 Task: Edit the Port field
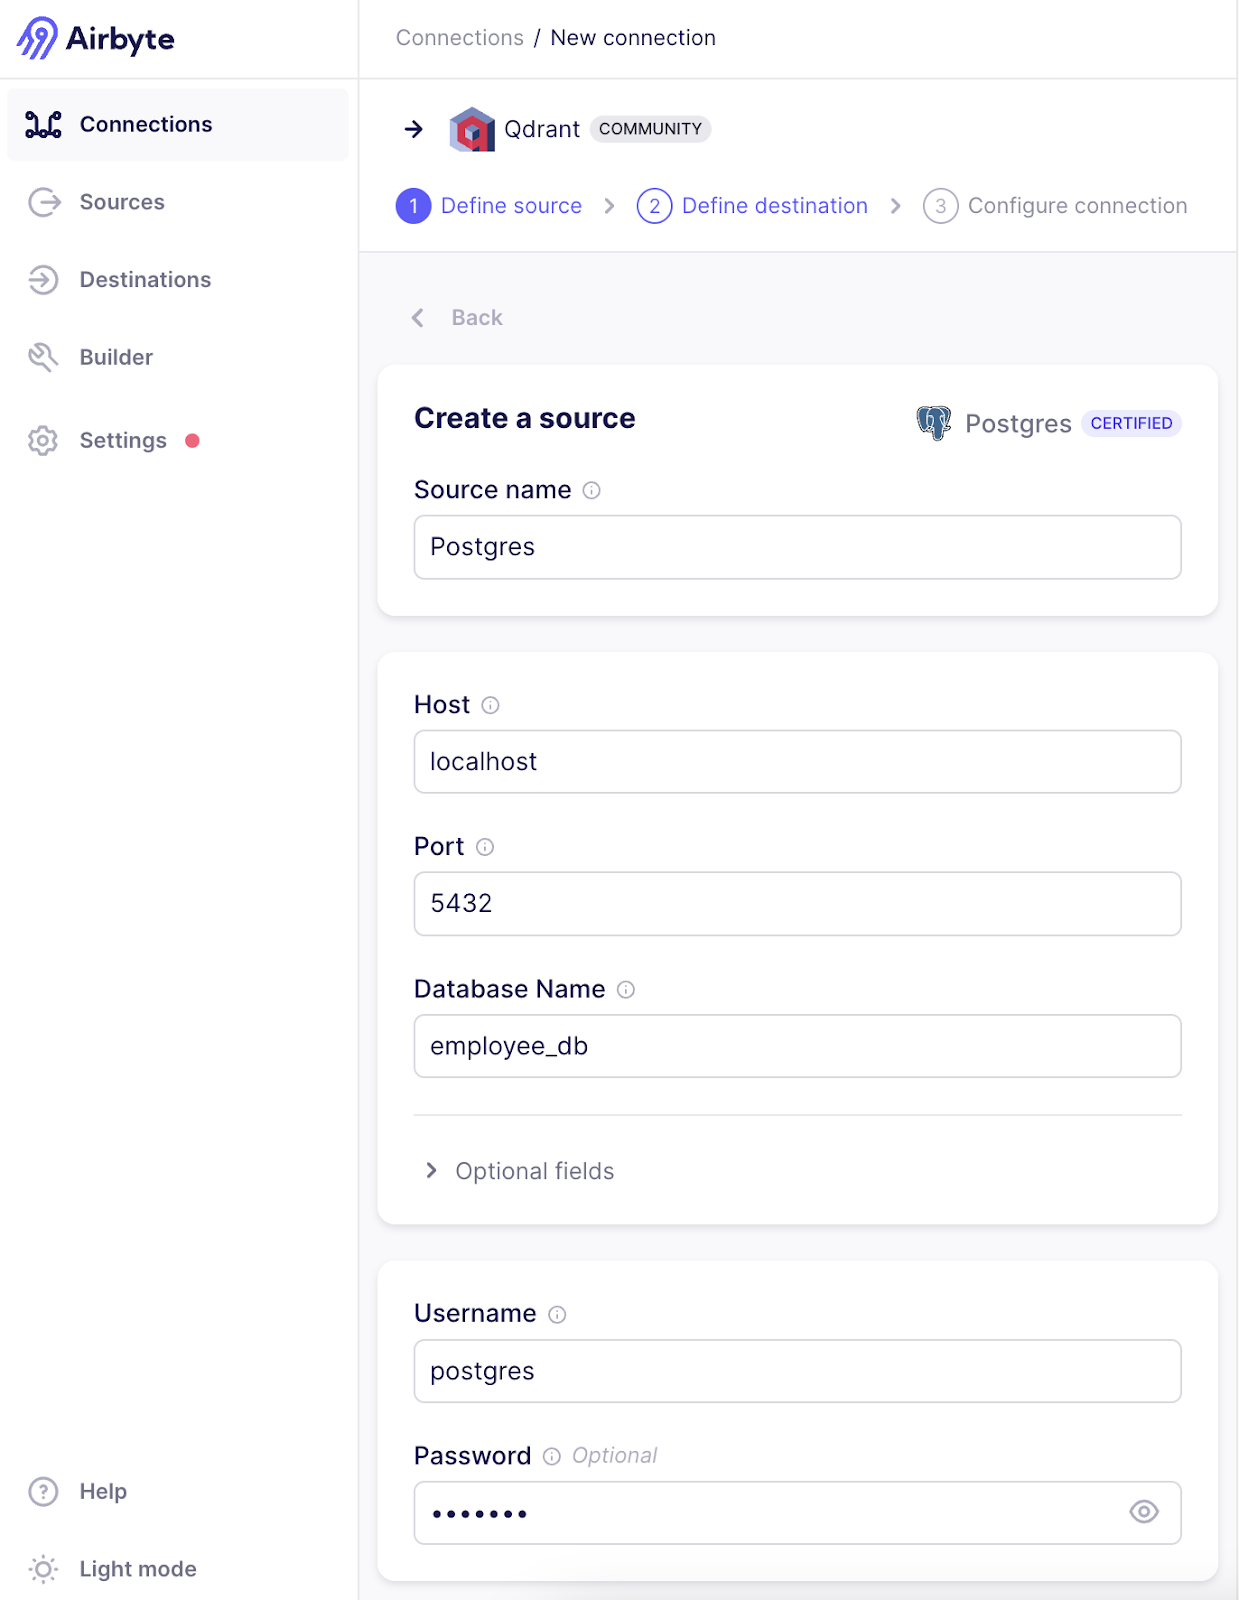coord(797,904)
